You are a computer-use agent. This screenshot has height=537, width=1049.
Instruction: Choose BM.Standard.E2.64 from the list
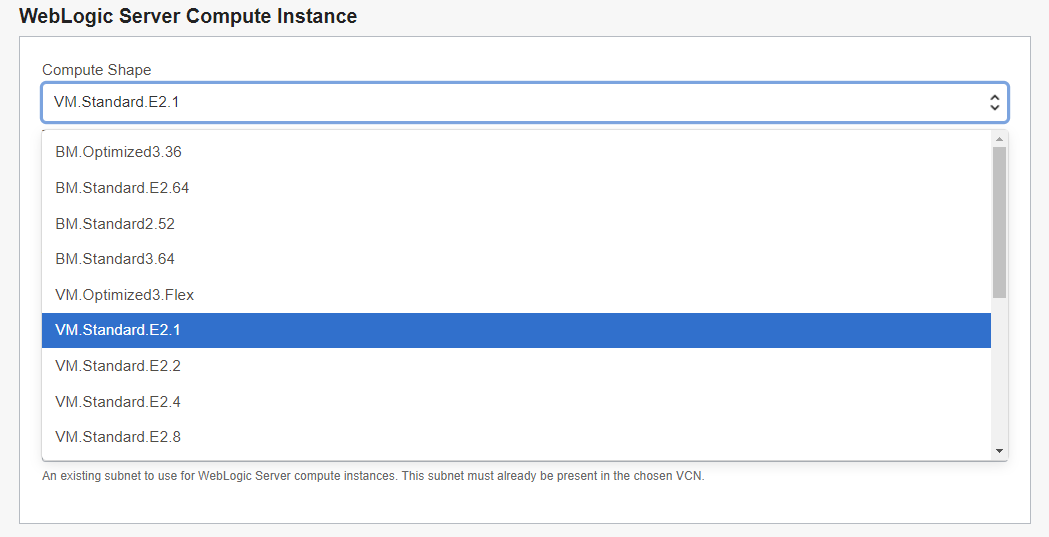coord(516,188)
